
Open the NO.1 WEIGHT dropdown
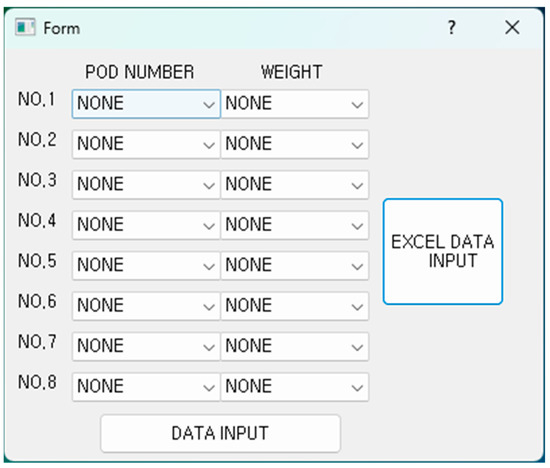coord(295,104)
